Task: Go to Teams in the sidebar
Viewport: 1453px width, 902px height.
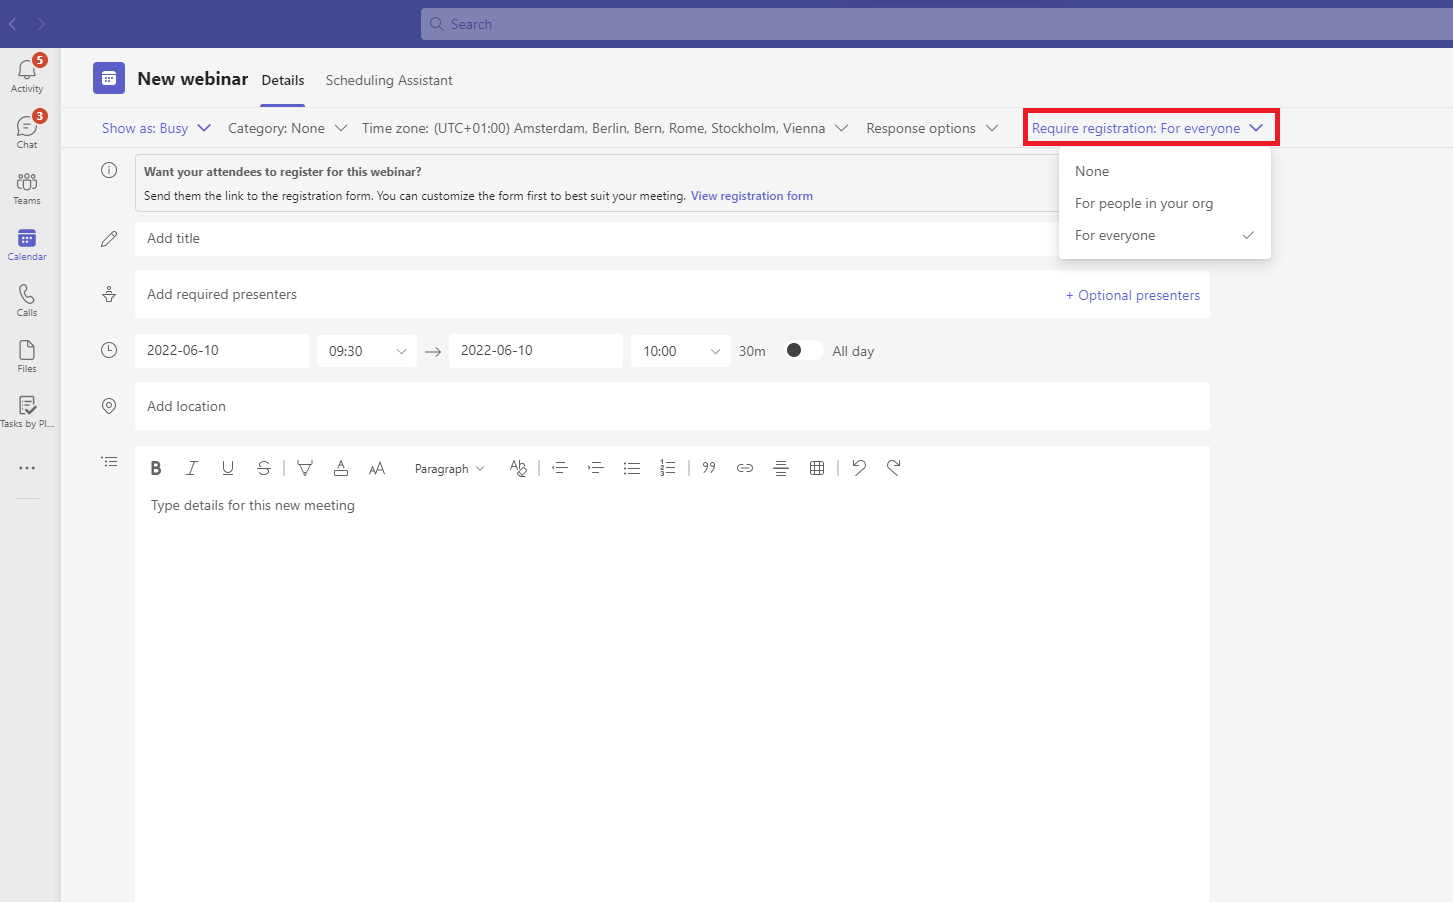Action: pyautogui.click(x=27, y=187)
